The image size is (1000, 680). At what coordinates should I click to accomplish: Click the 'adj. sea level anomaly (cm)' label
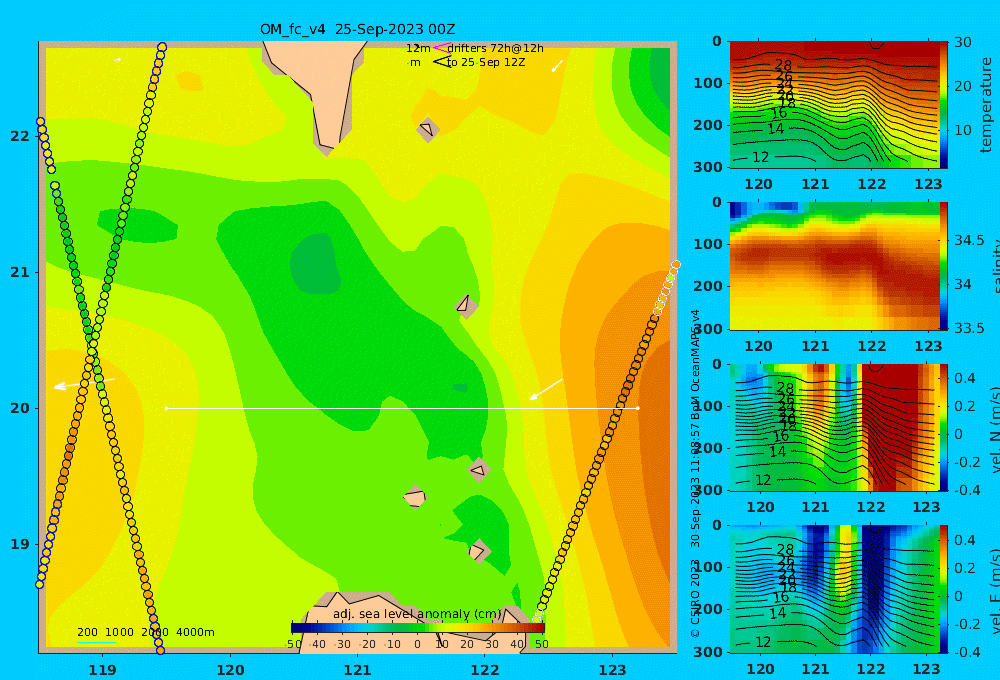[x=417, y=614]
